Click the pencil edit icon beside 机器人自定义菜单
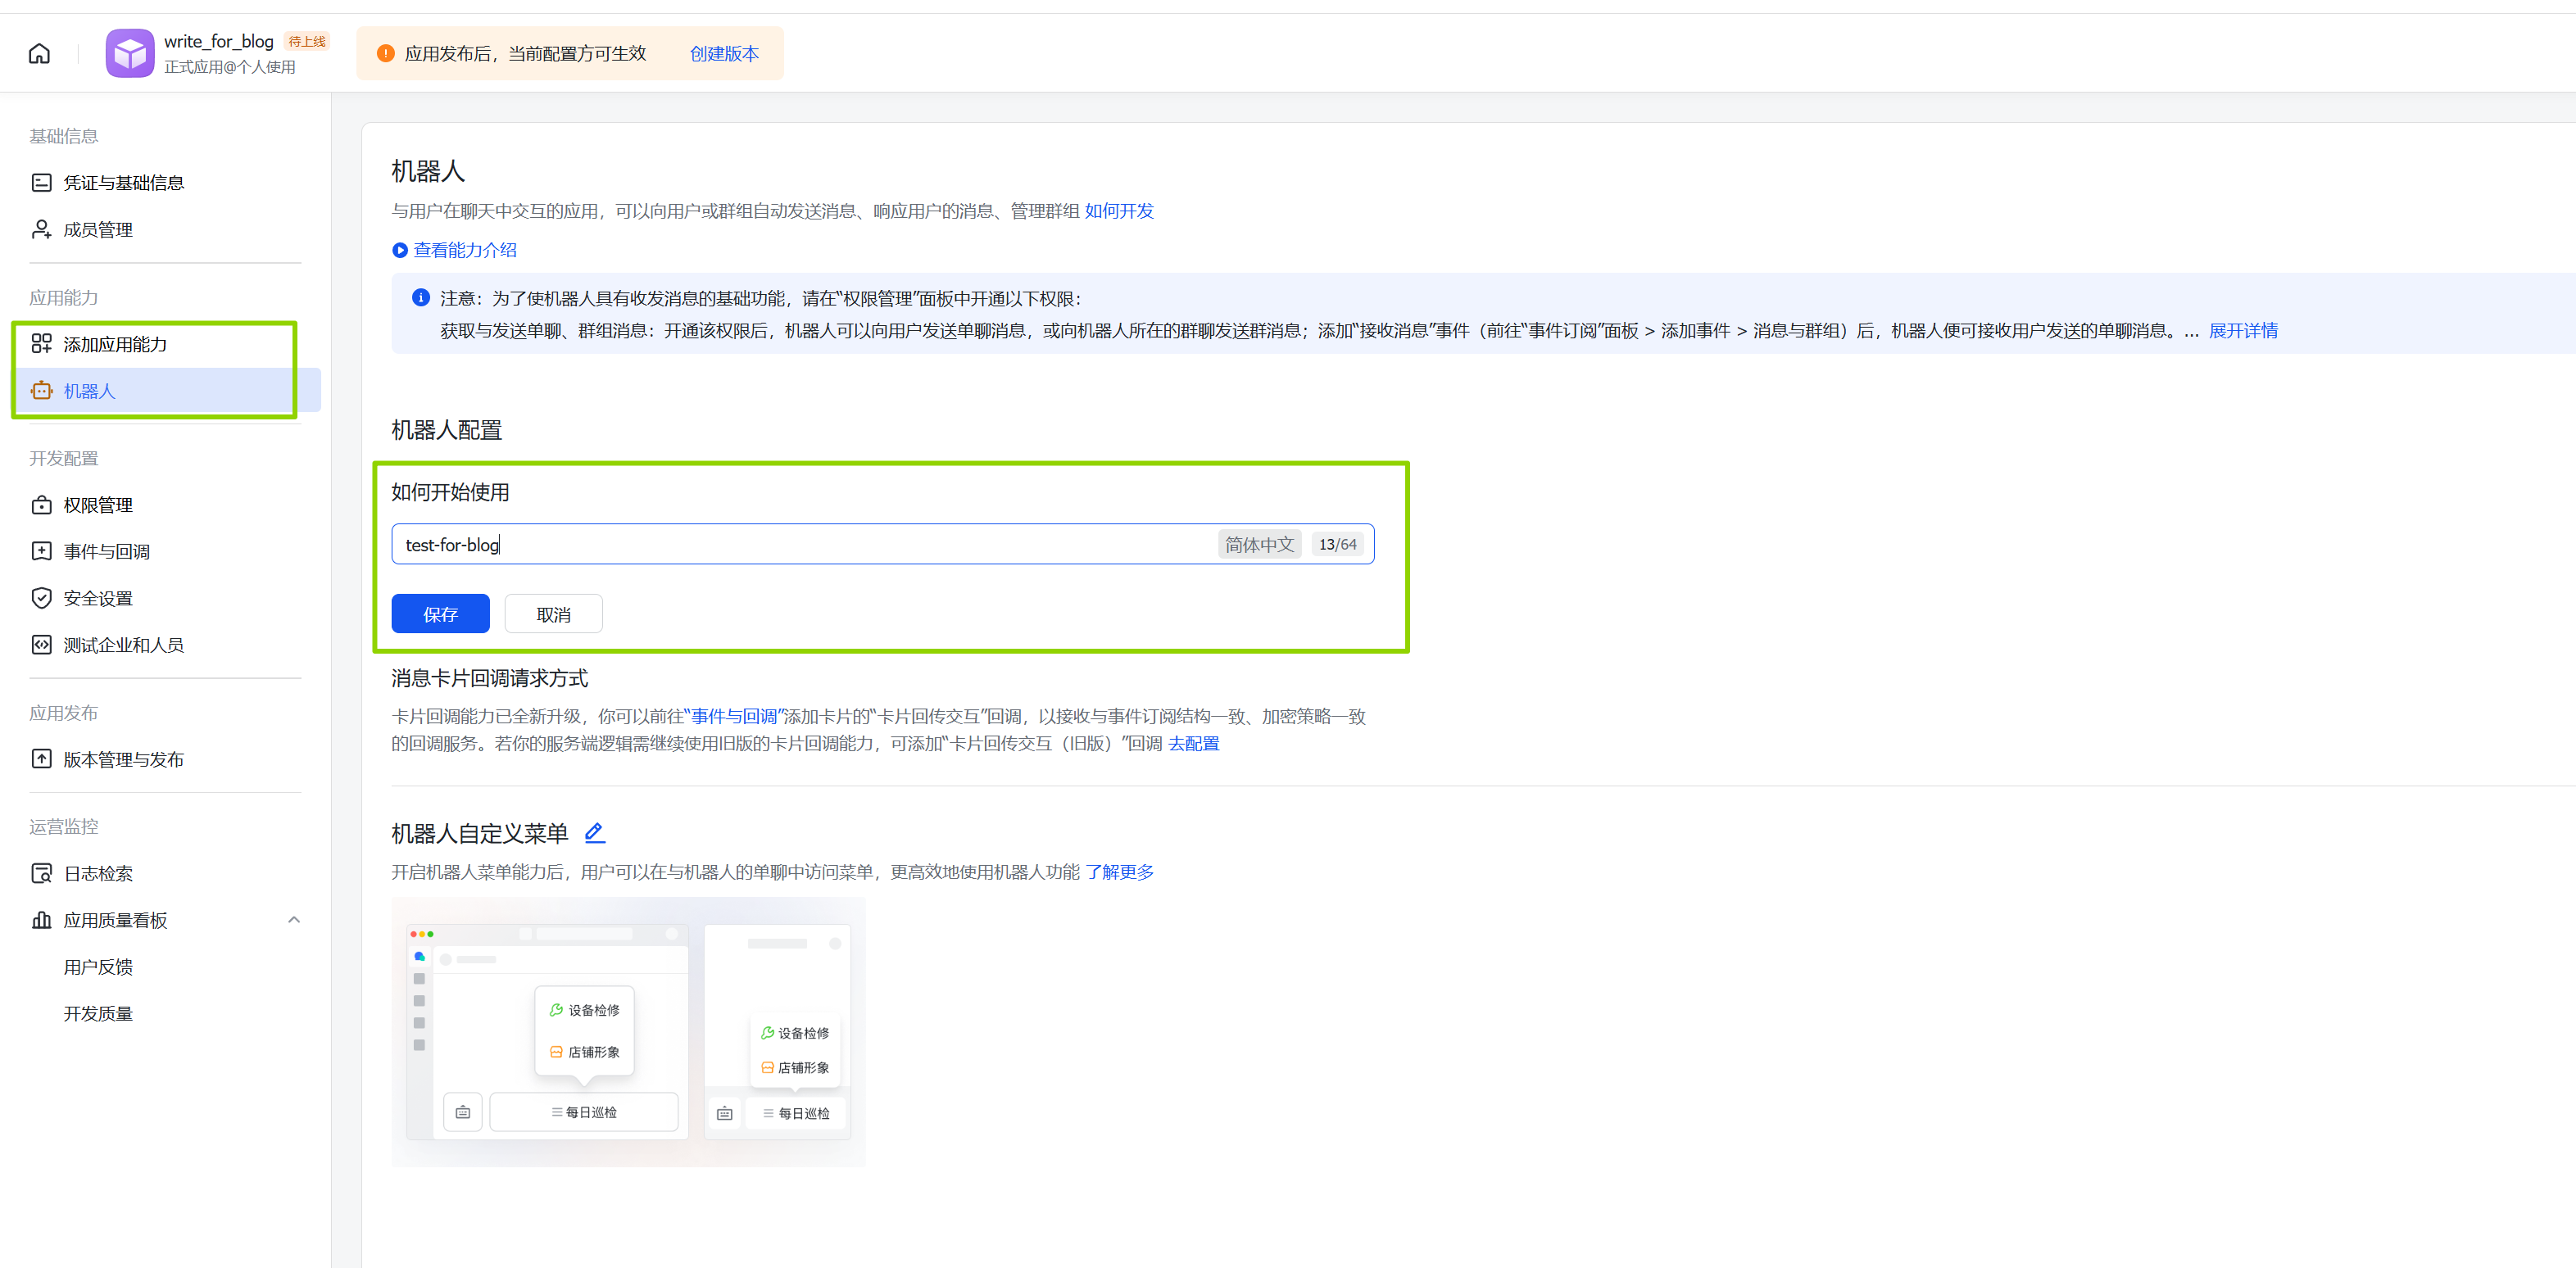Screen dimensions: 2576x1268 [594, 832]
